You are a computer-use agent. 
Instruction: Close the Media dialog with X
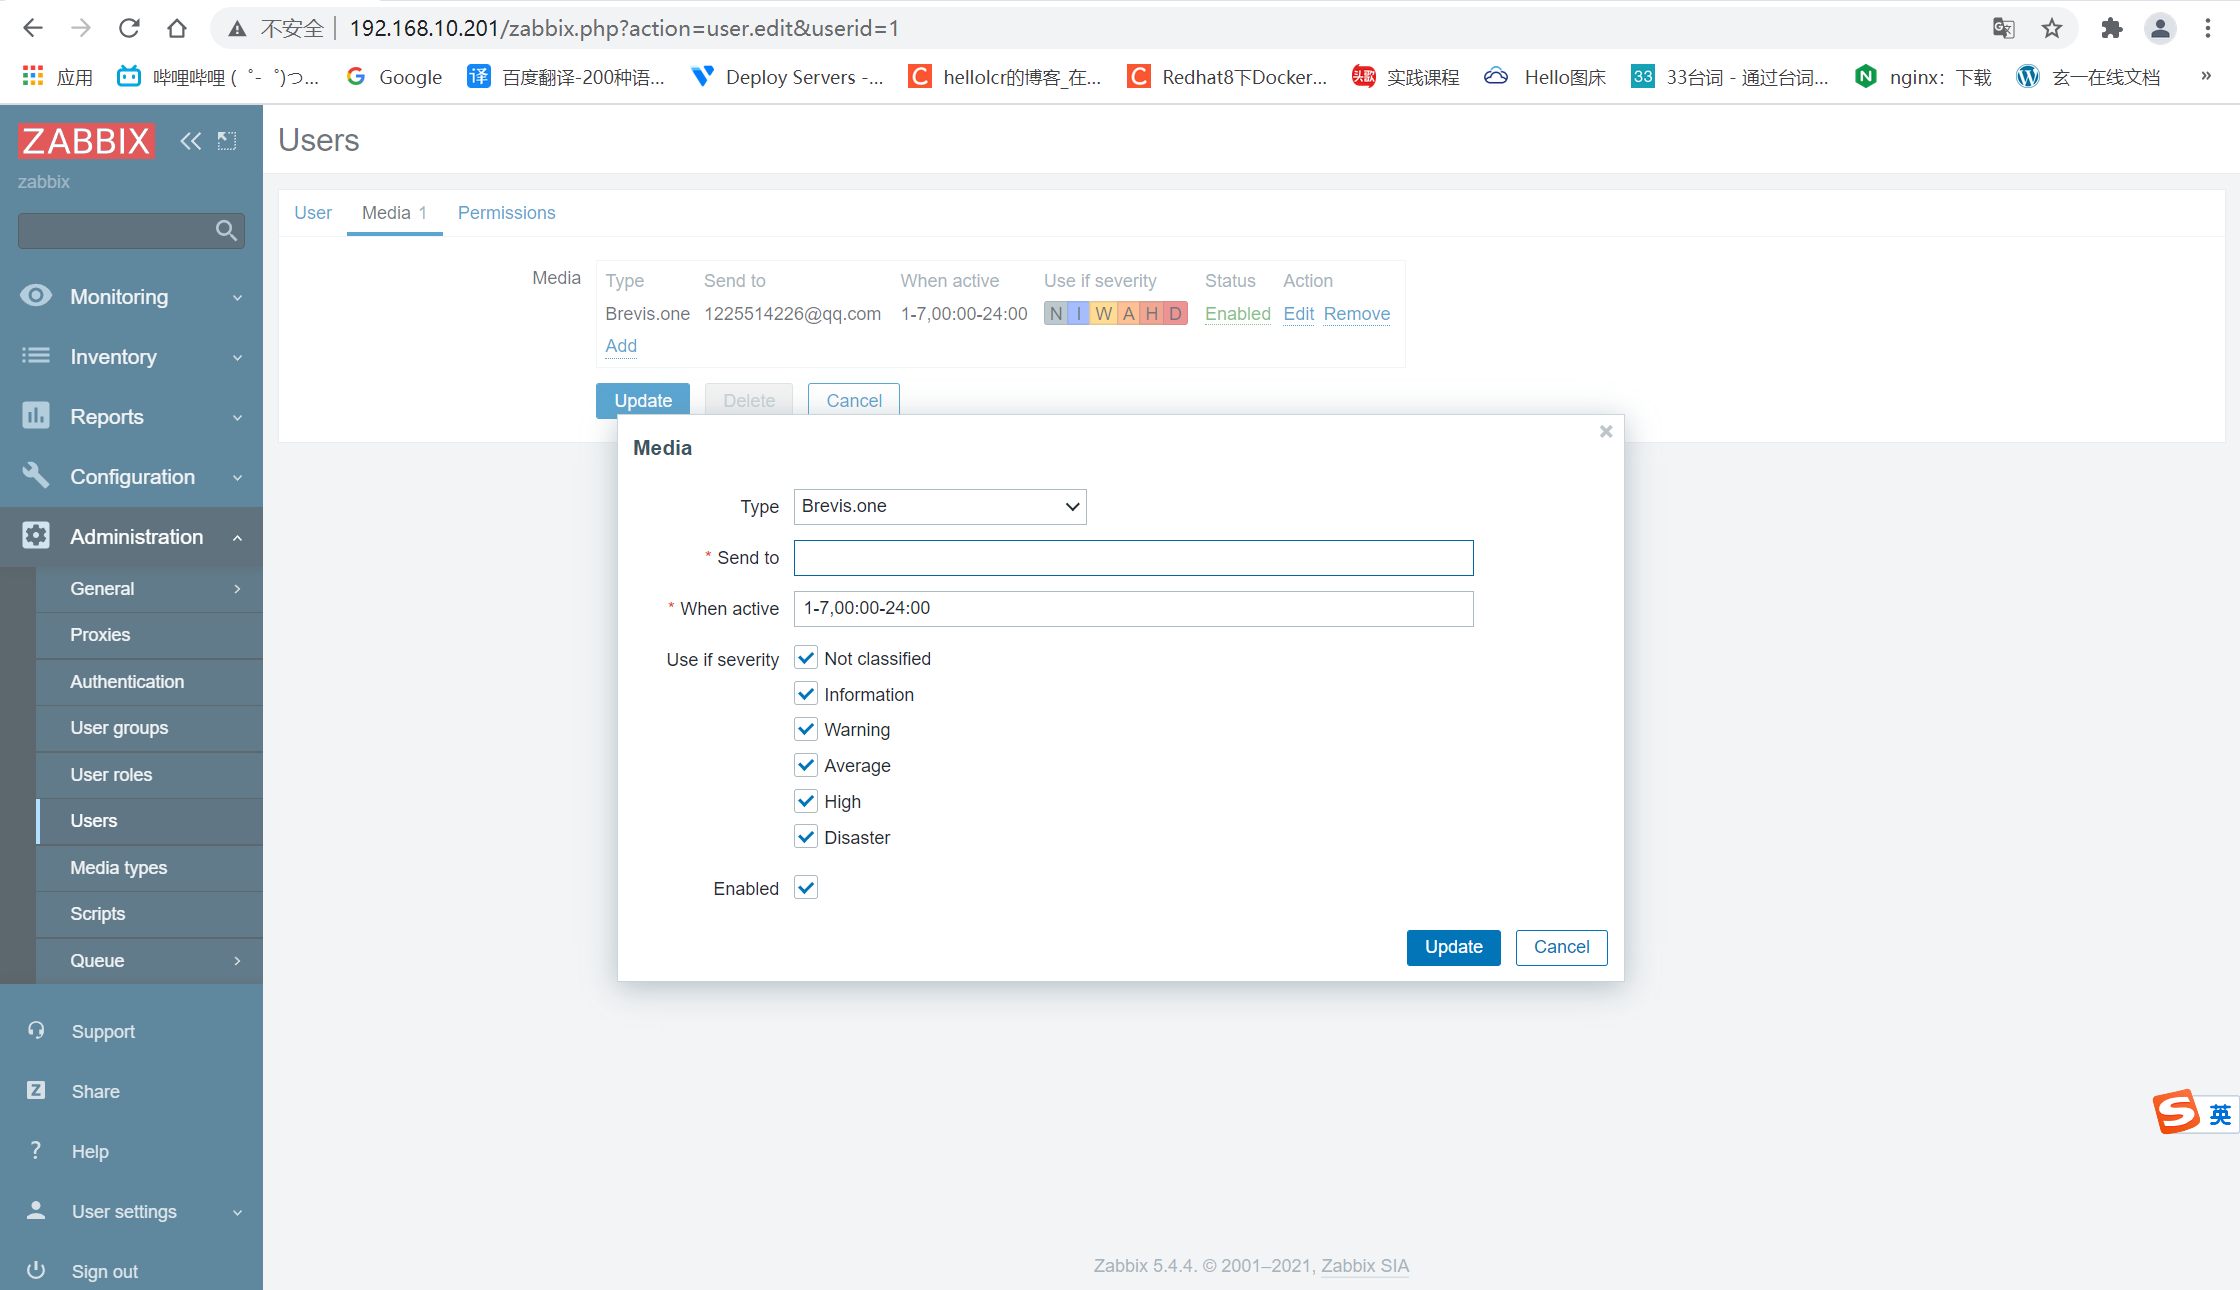coord(1606,432)
